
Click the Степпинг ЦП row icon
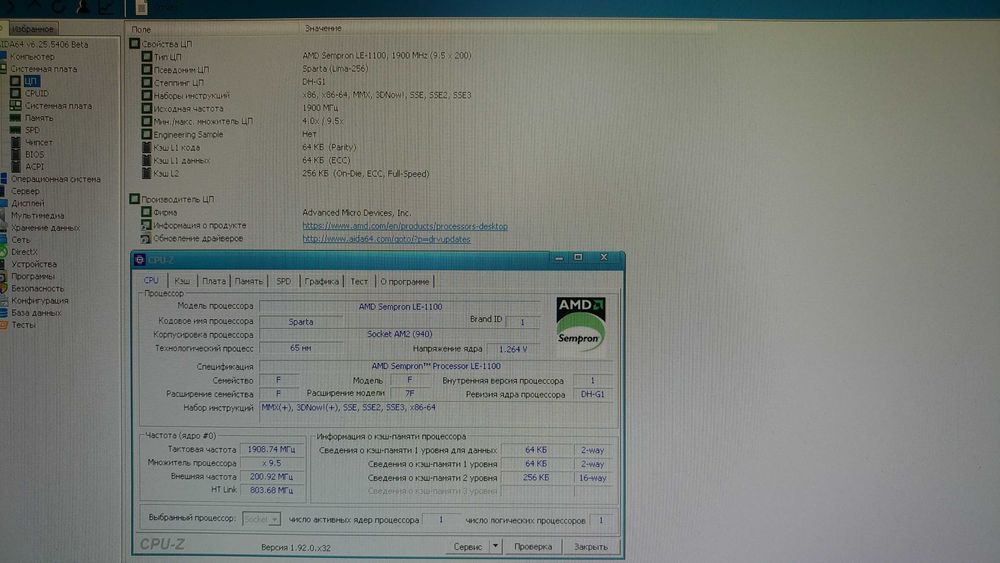coord(147,82)
